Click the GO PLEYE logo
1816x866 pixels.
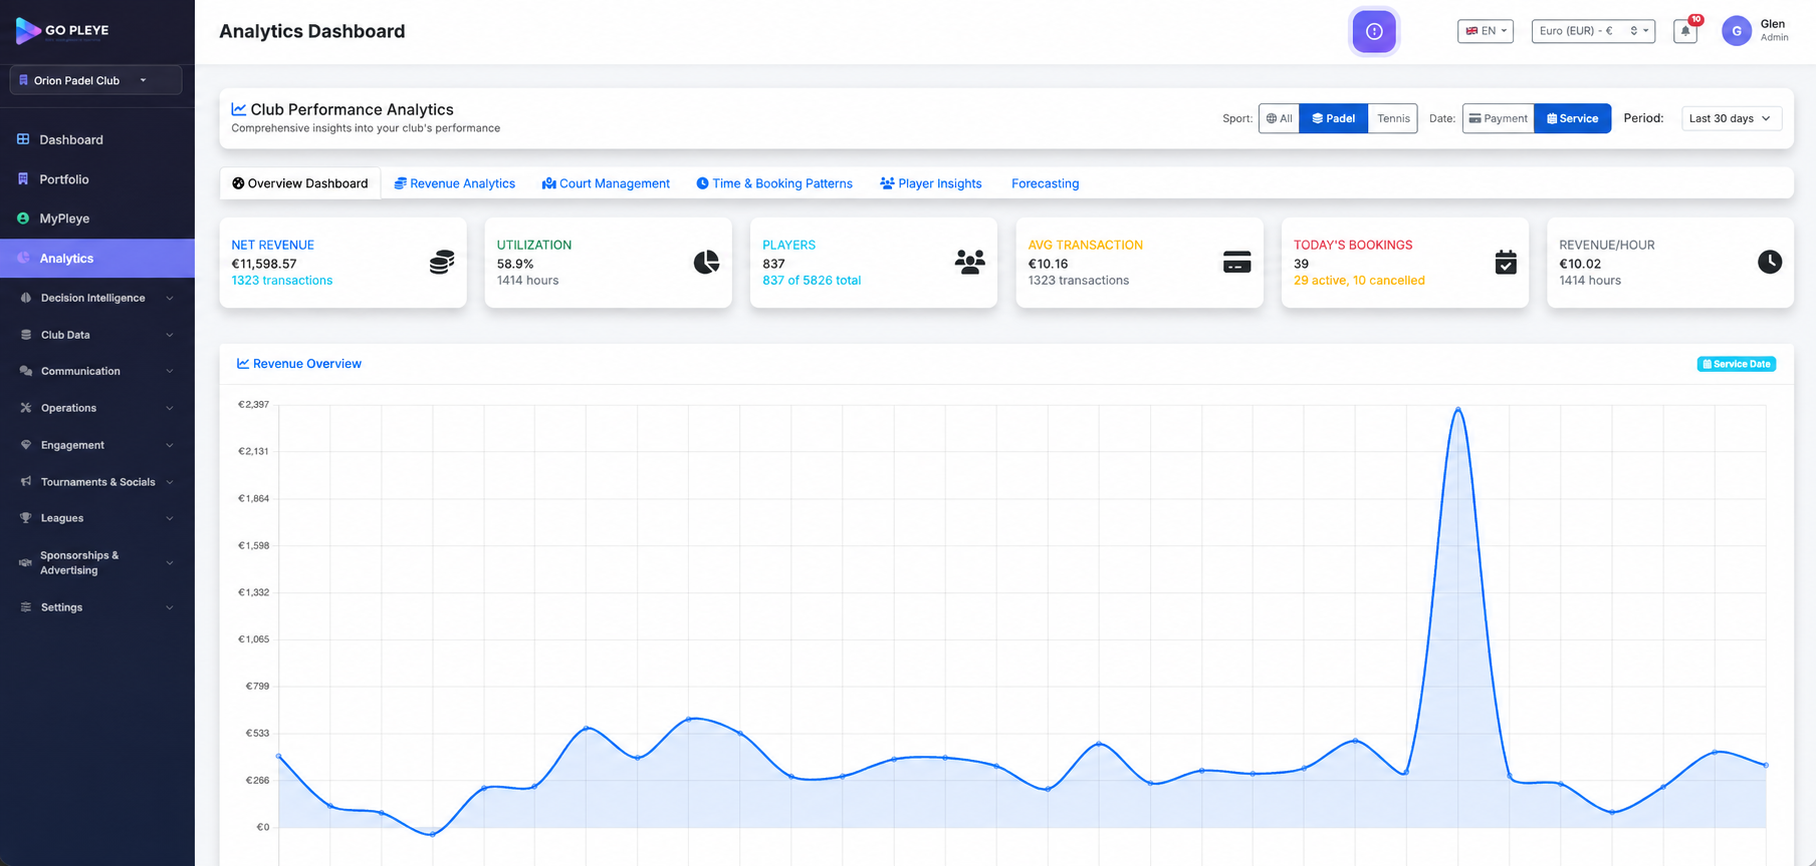coord(62,31)
